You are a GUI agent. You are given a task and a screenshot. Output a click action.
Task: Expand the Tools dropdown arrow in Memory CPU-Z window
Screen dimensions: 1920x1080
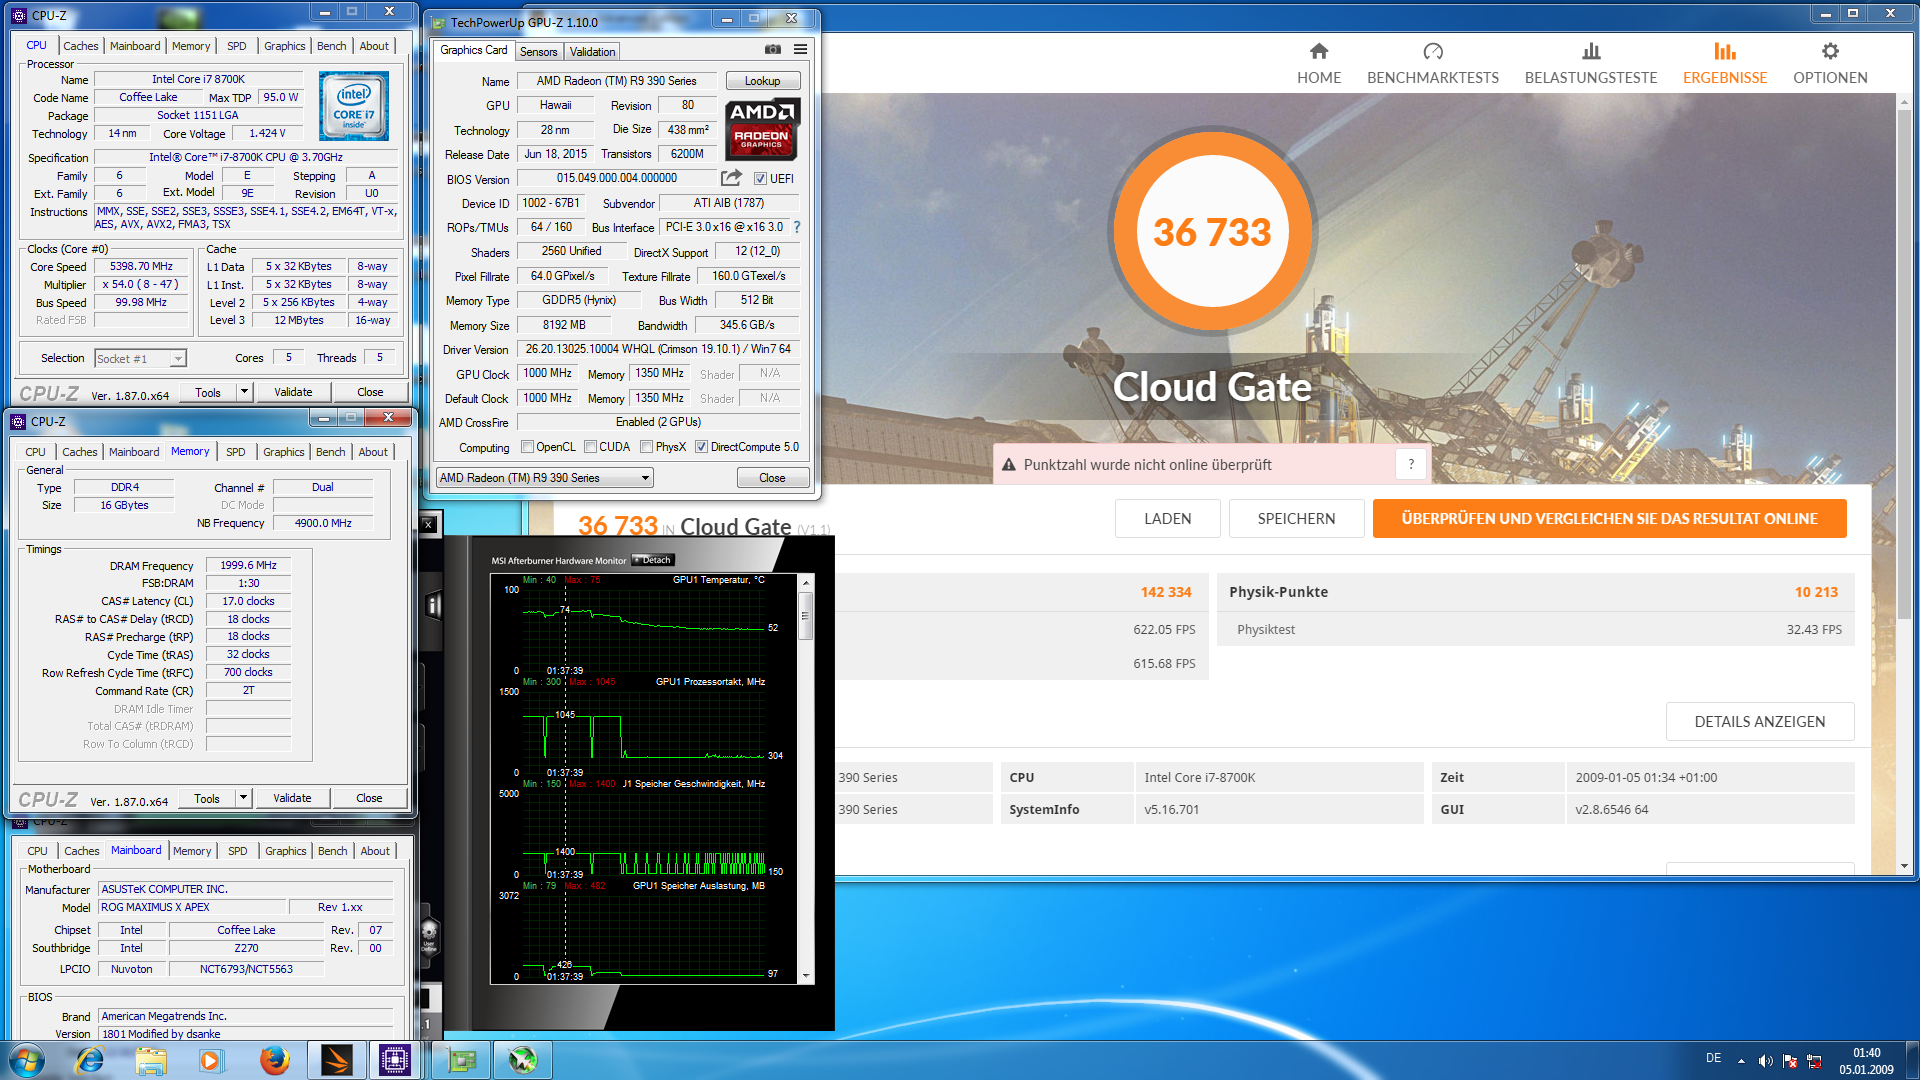[243, 798]
